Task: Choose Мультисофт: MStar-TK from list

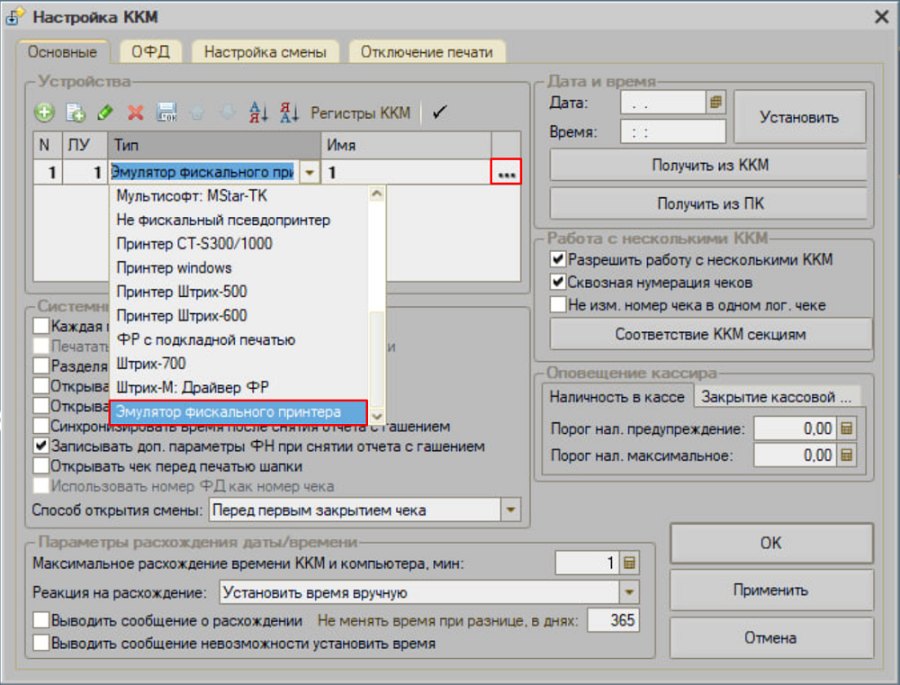Action: [239, 196]
